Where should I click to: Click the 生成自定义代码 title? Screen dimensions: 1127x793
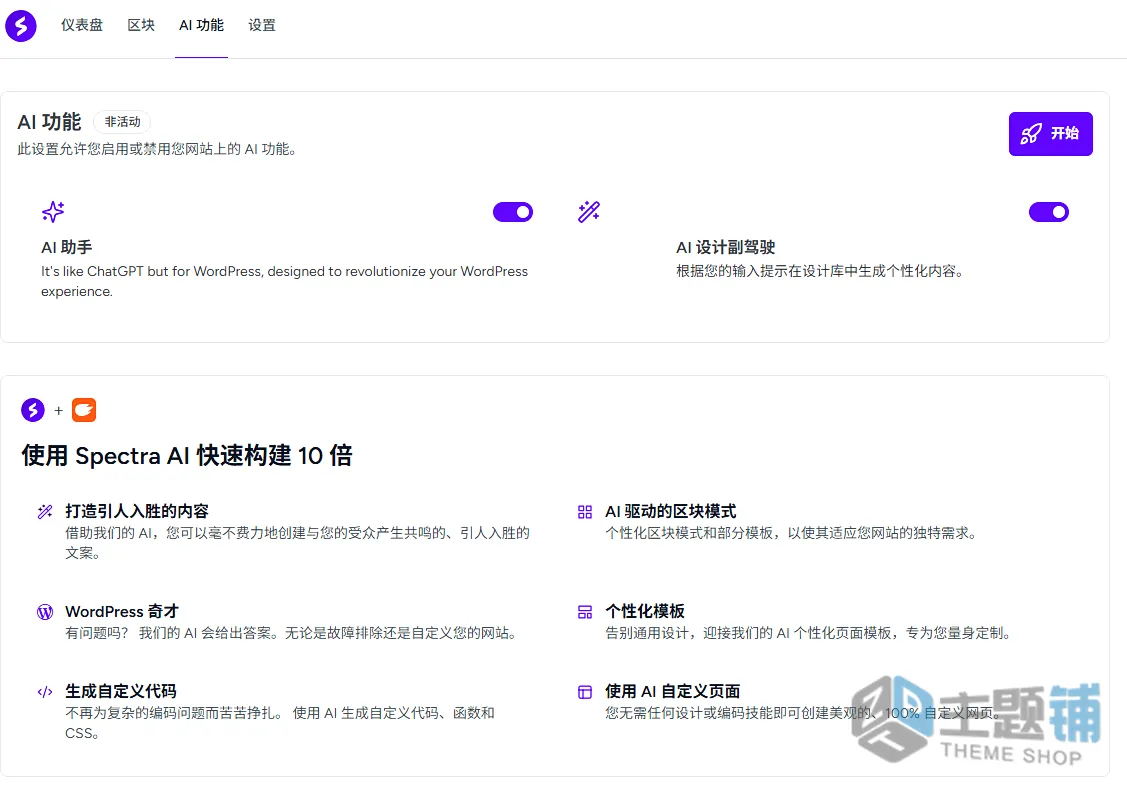coord(121,691)
